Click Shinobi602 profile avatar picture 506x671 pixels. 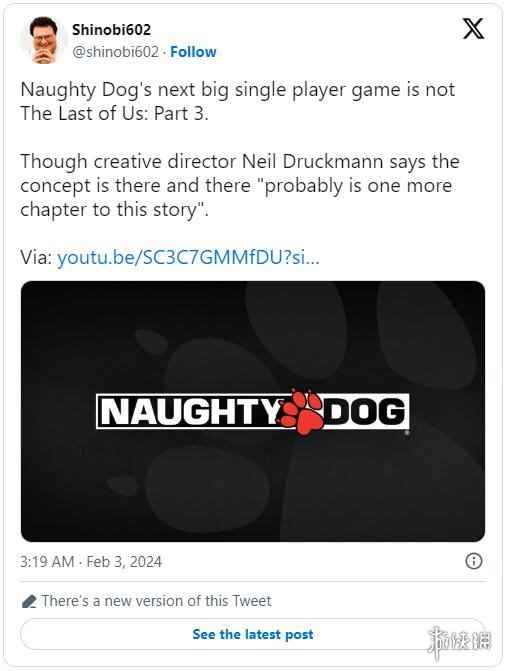[44, 41]
